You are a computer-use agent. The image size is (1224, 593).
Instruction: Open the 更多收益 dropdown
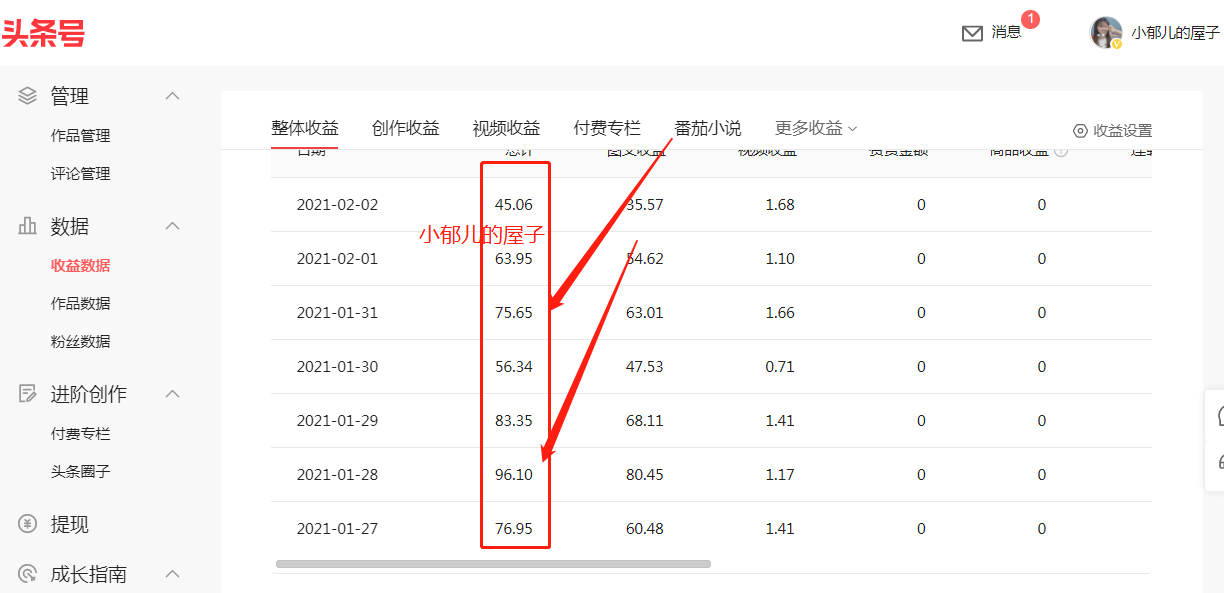814,128
